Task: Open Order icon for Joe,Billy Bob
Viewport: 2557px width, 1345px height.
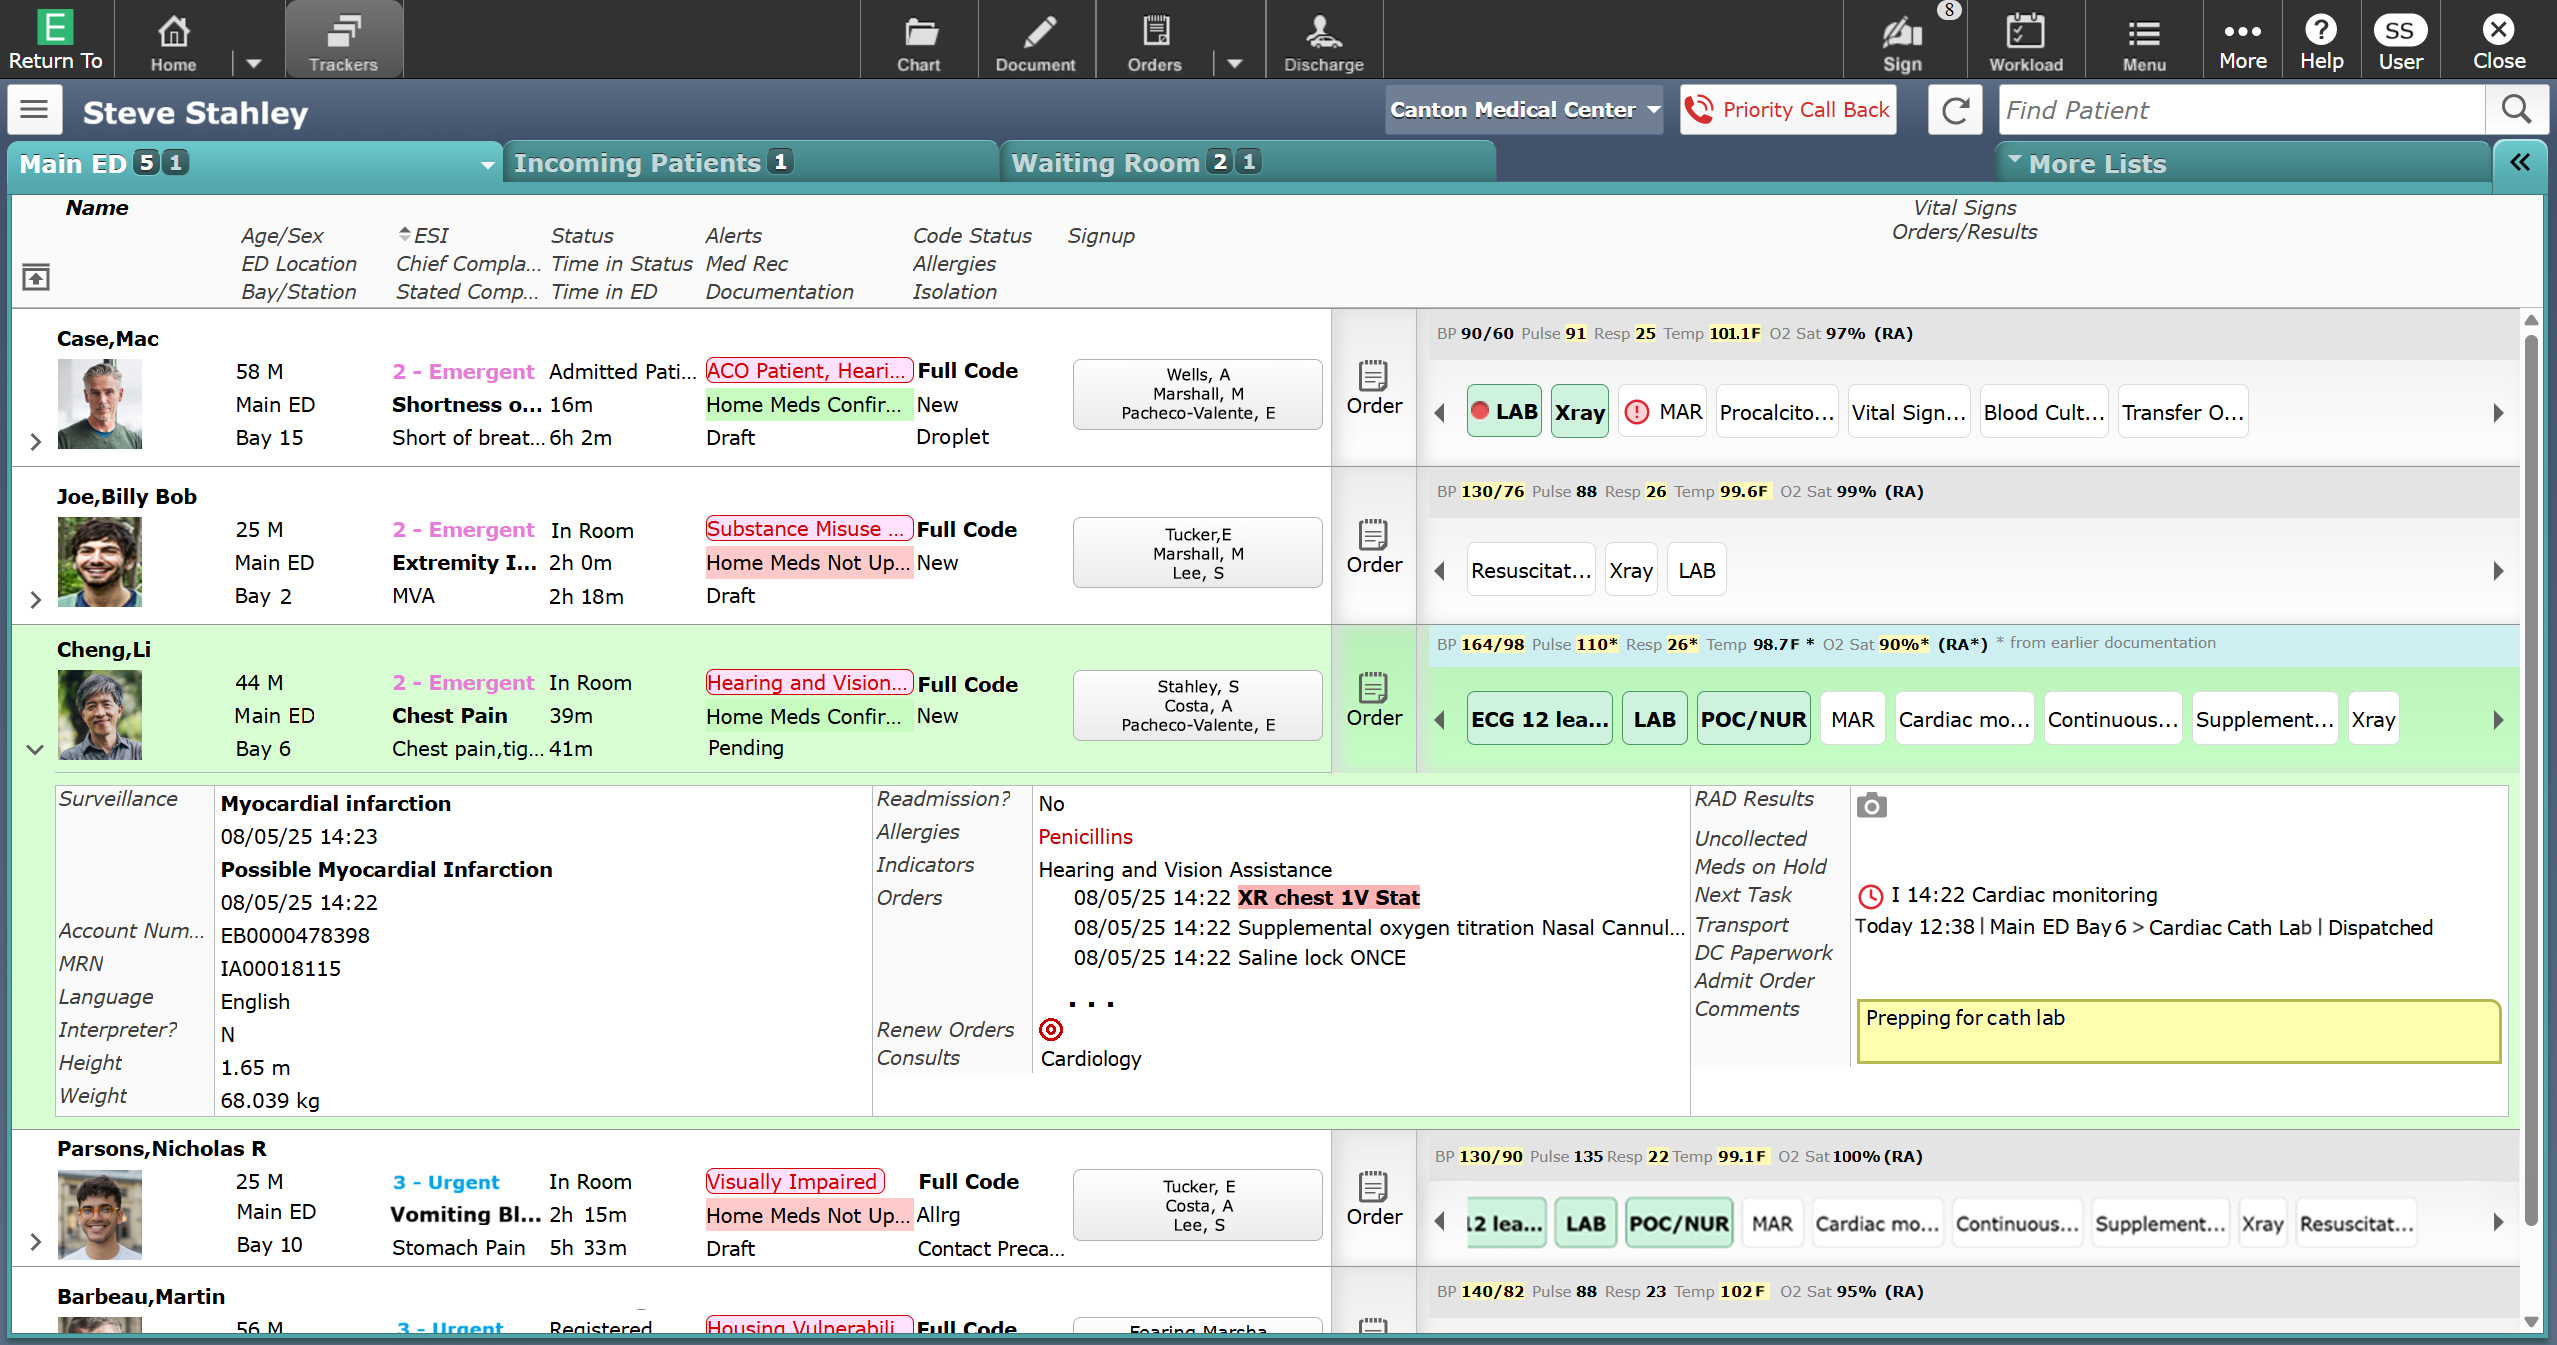Action: (x=1374, y=547)
